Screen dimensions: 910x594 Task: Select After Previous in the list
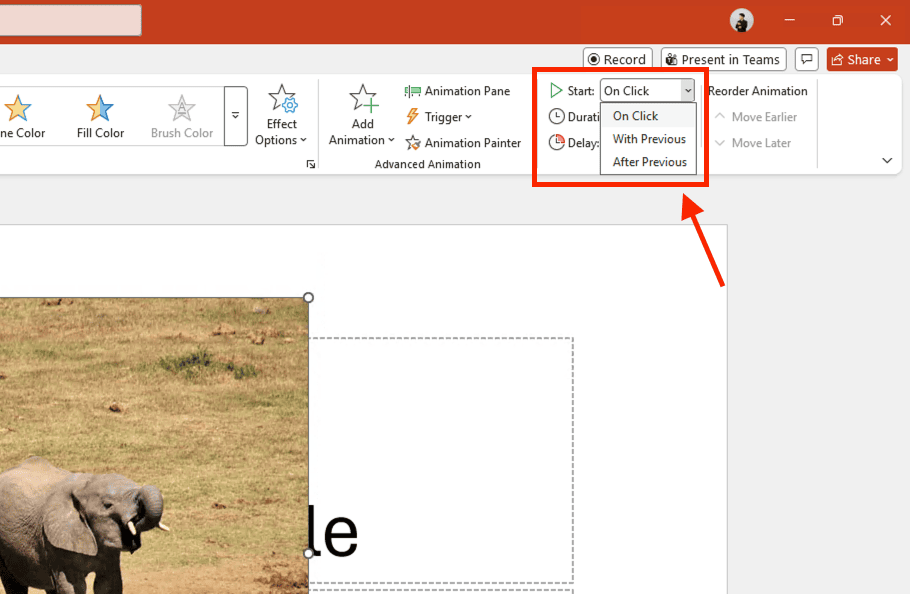[649, 162]
